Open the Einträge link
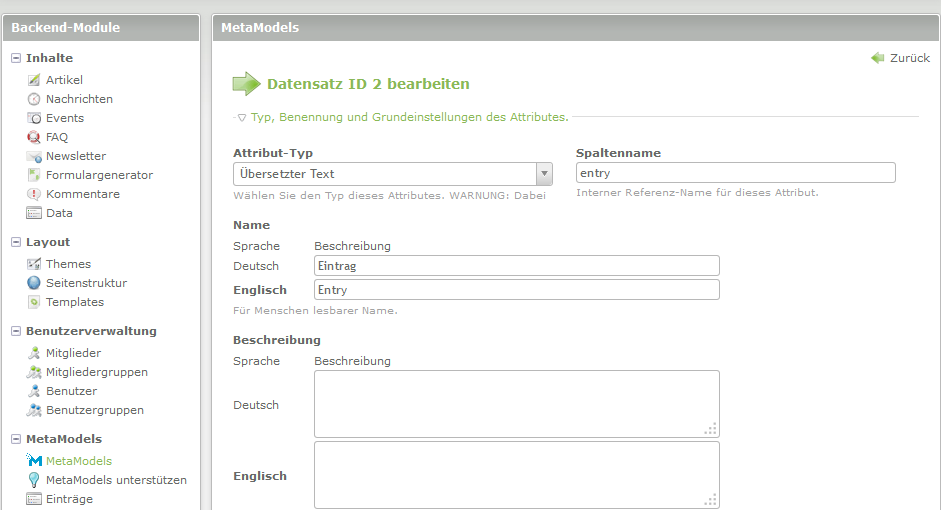The image size is (941, 510). point(69,499)
